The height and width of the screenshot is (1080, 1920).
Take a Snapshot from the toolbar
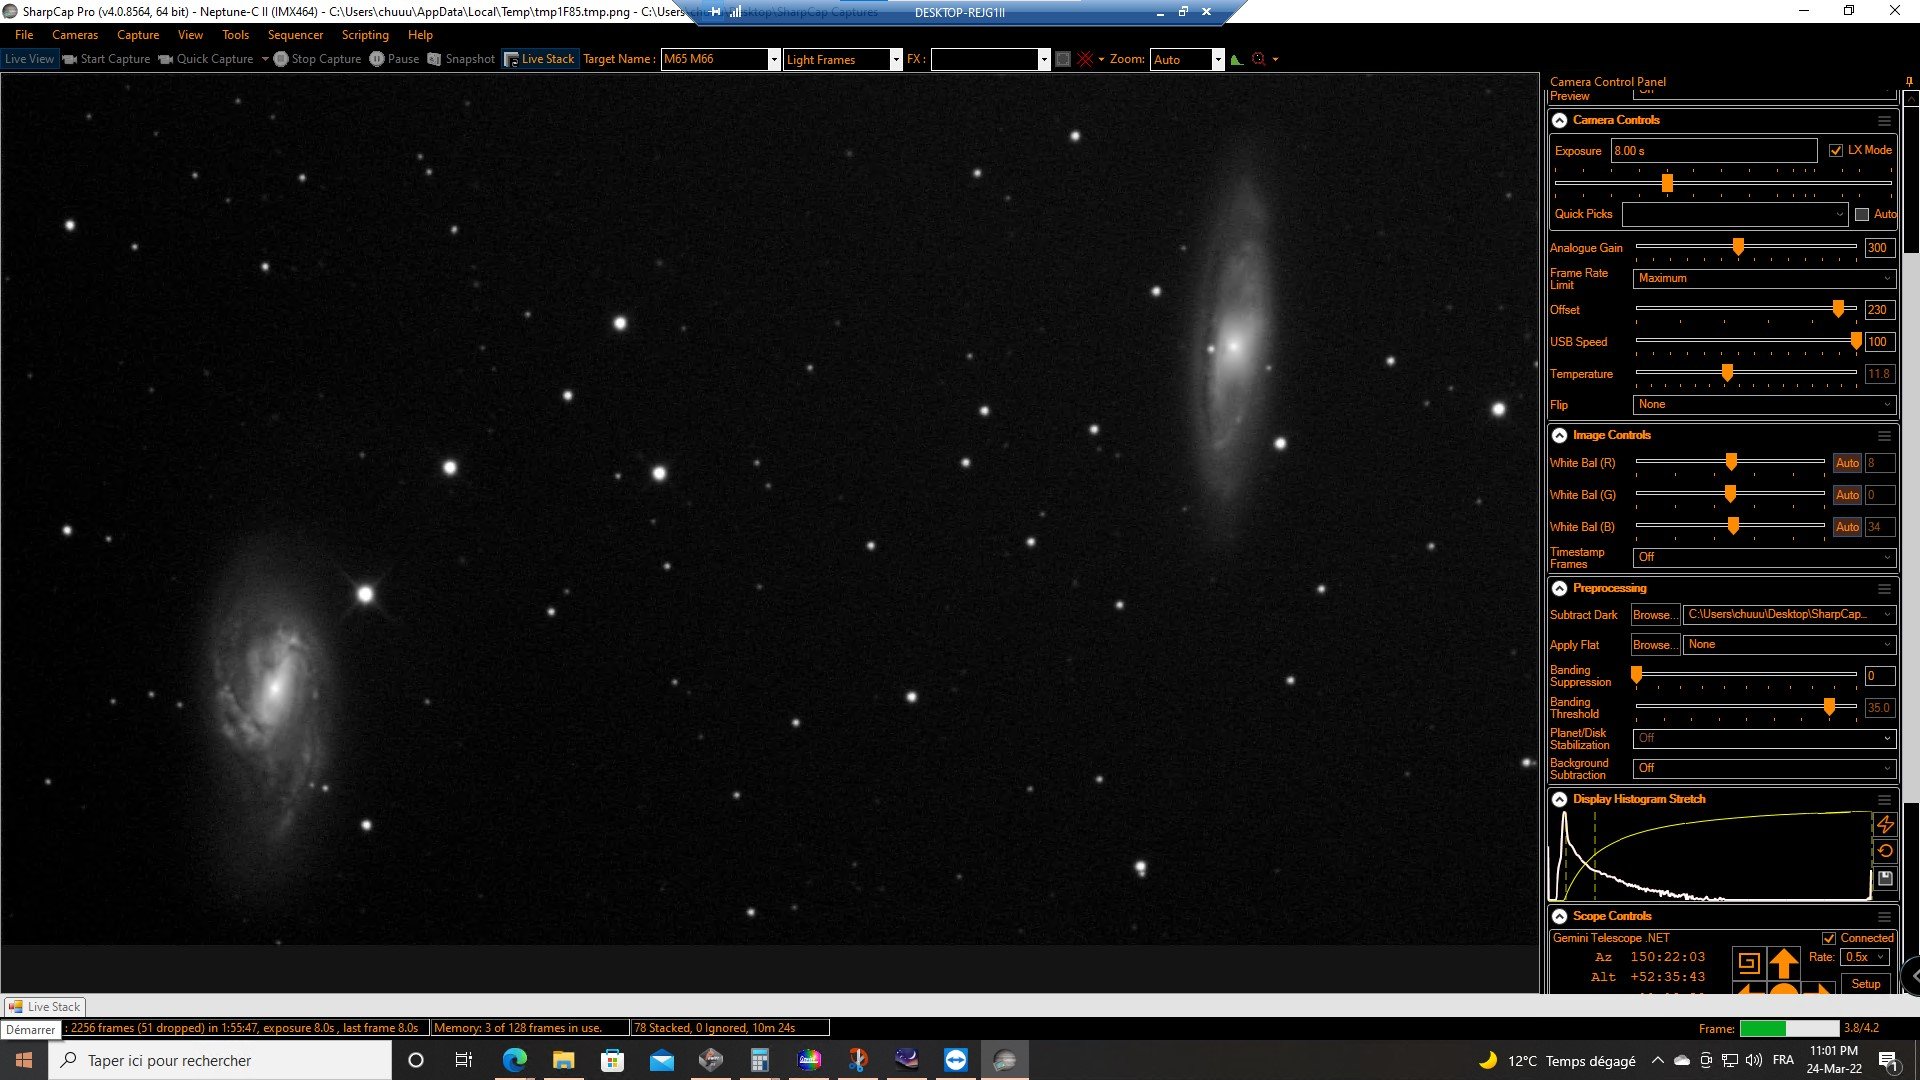coord(461,59)
